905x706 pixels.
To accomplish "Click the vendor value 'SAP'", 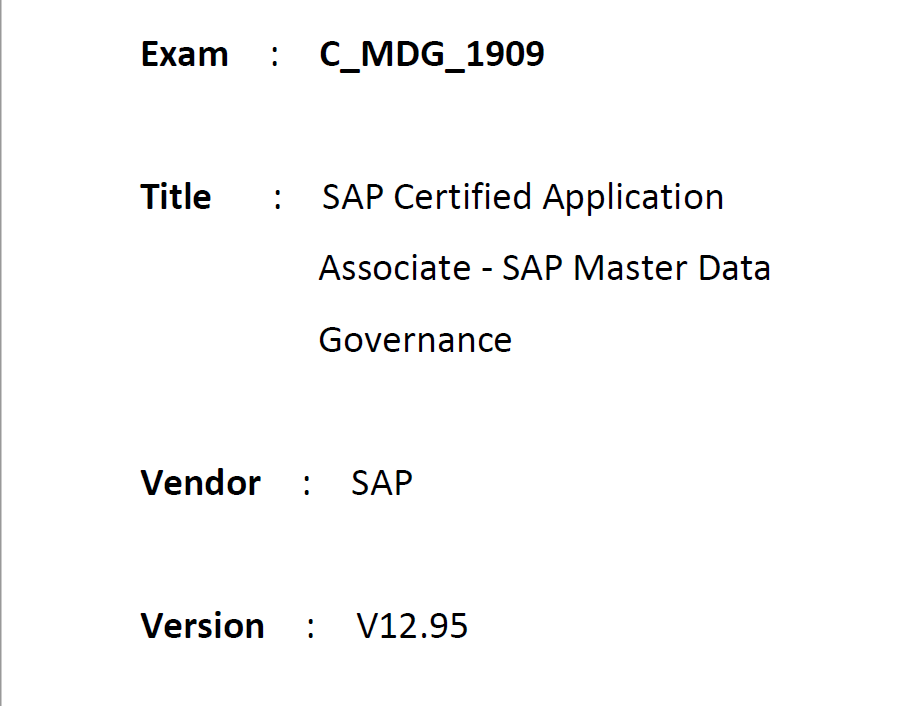I will pyautogui.click(x=382, y=483).
